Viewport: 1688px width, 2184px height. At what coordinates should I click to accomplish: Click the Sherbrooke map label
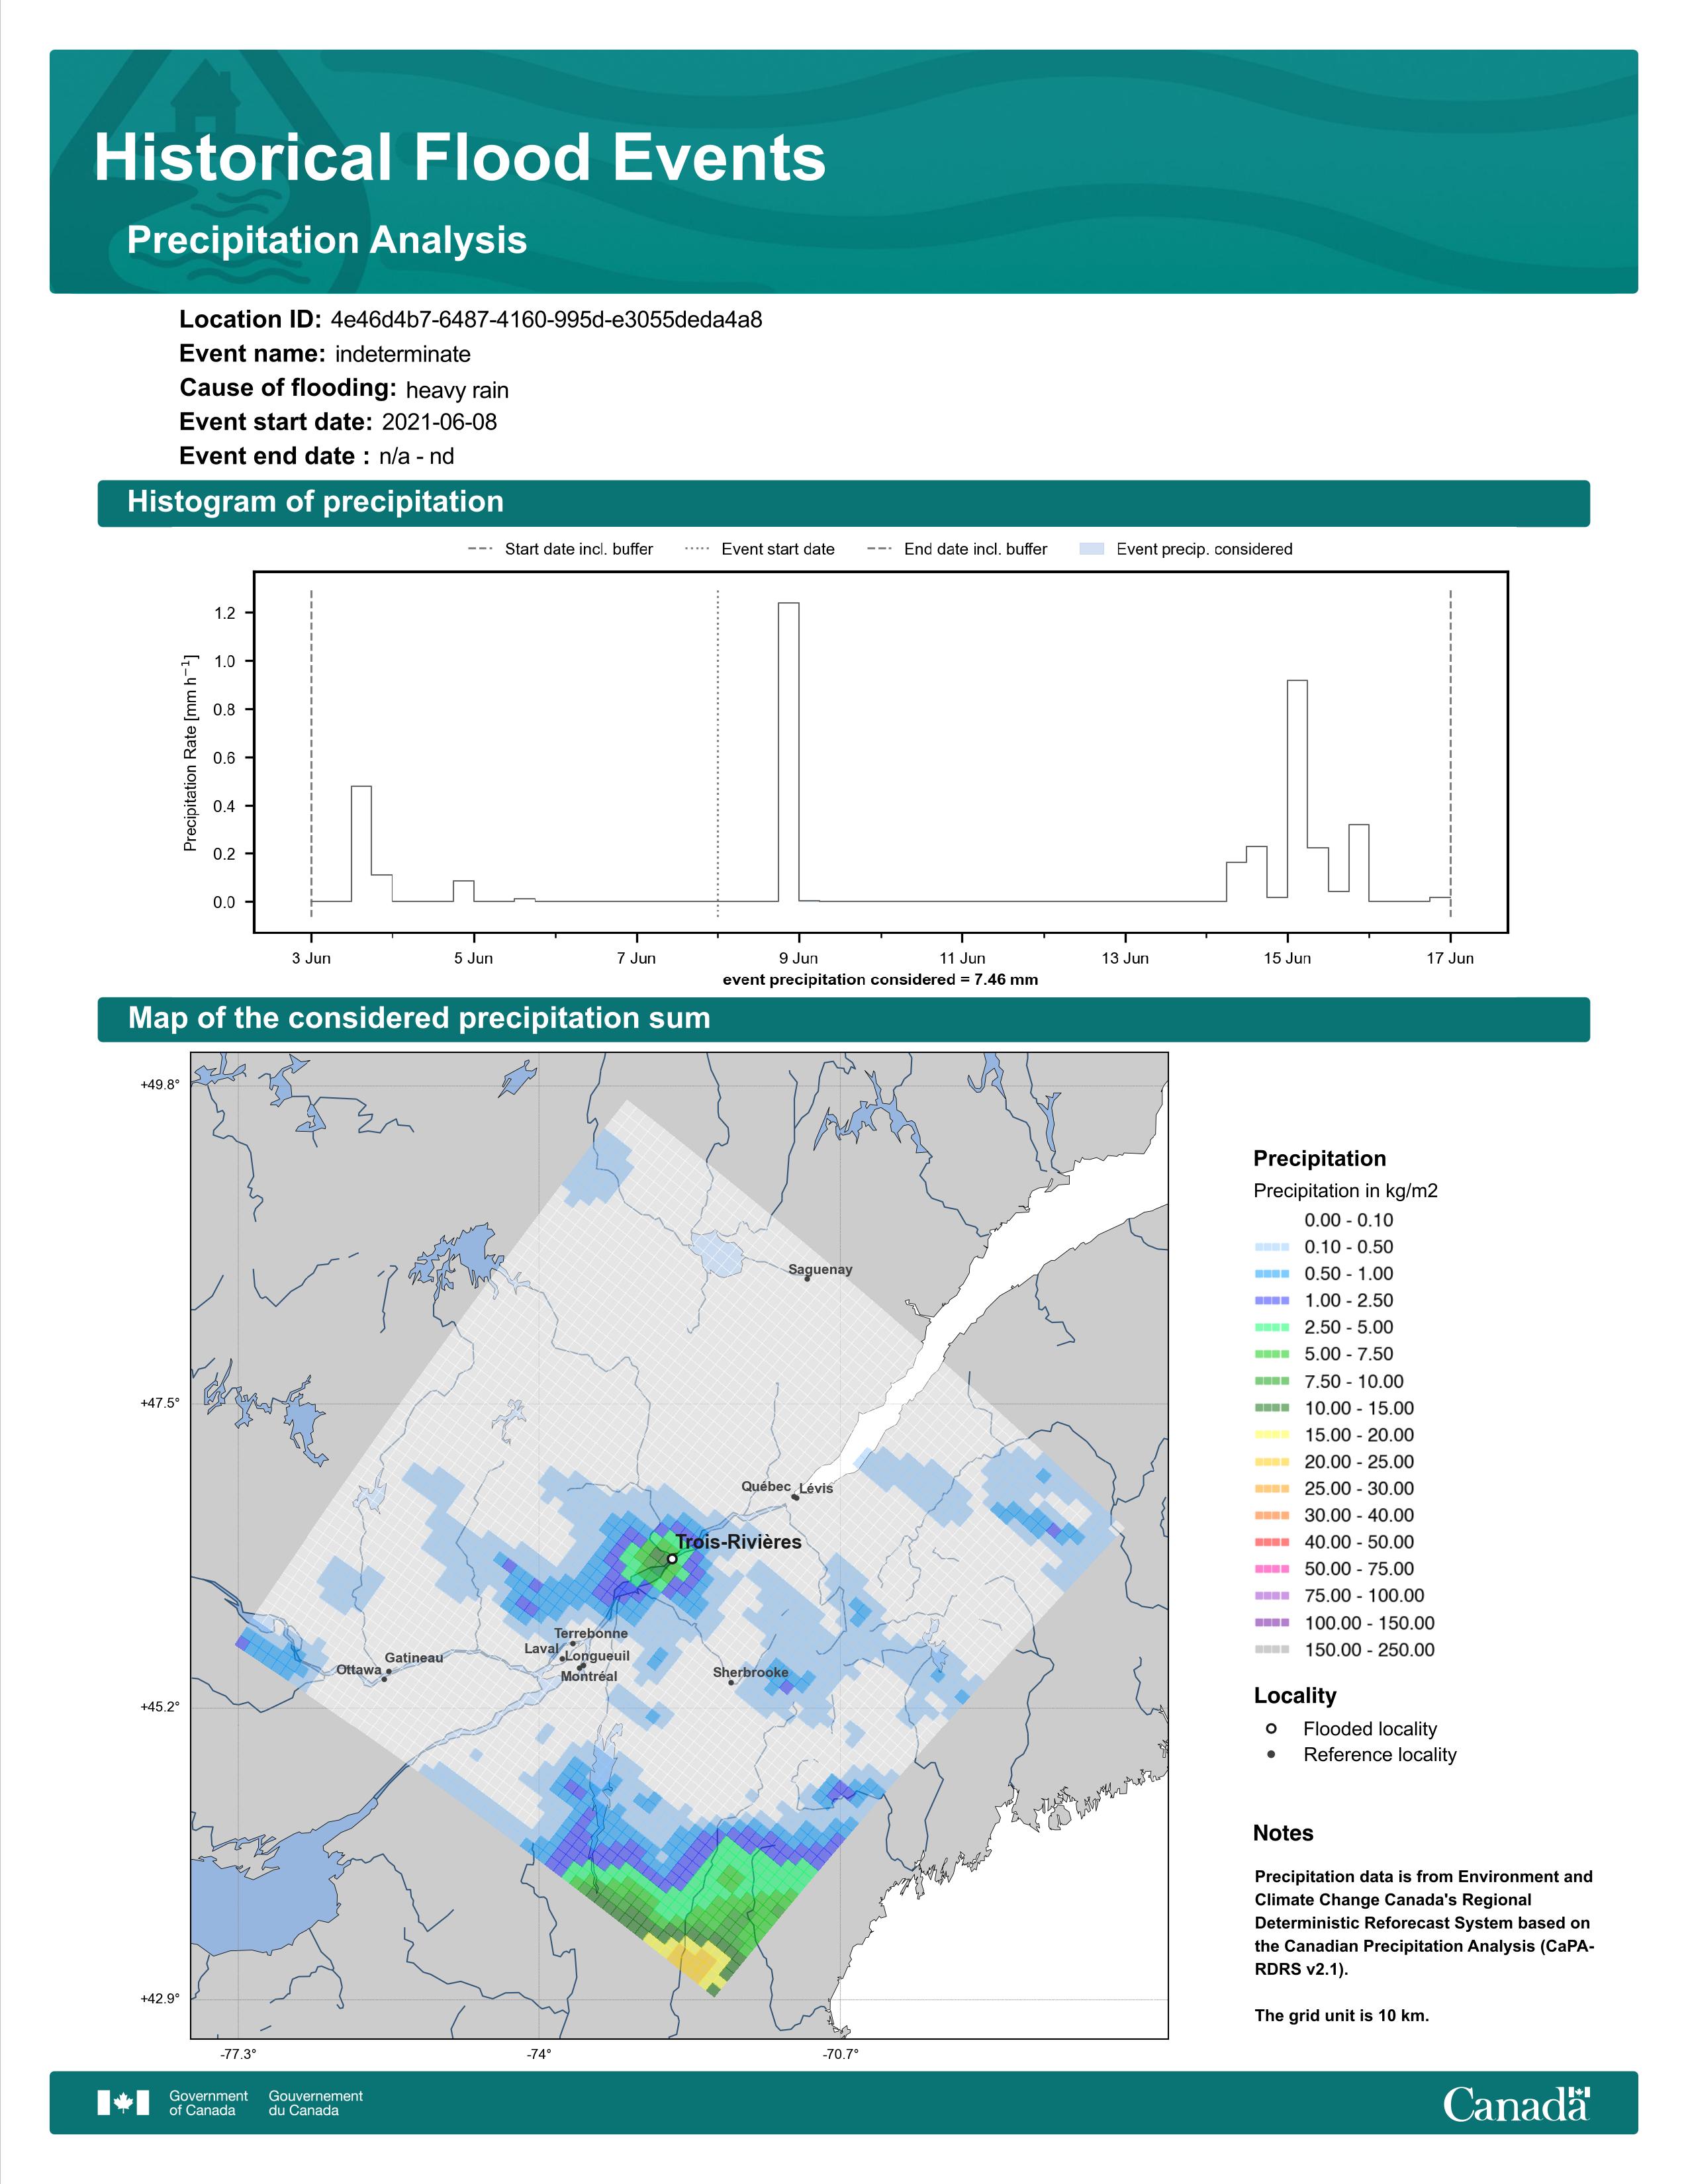coord(750,1672)
